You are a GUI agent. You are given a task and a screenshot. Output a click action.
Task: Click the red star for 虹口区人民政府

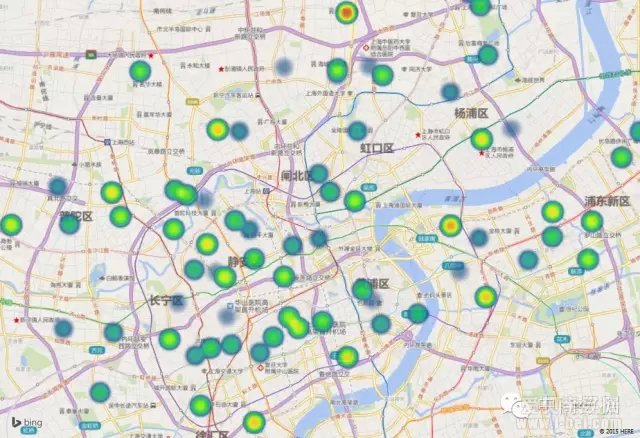tap(418, 135)
